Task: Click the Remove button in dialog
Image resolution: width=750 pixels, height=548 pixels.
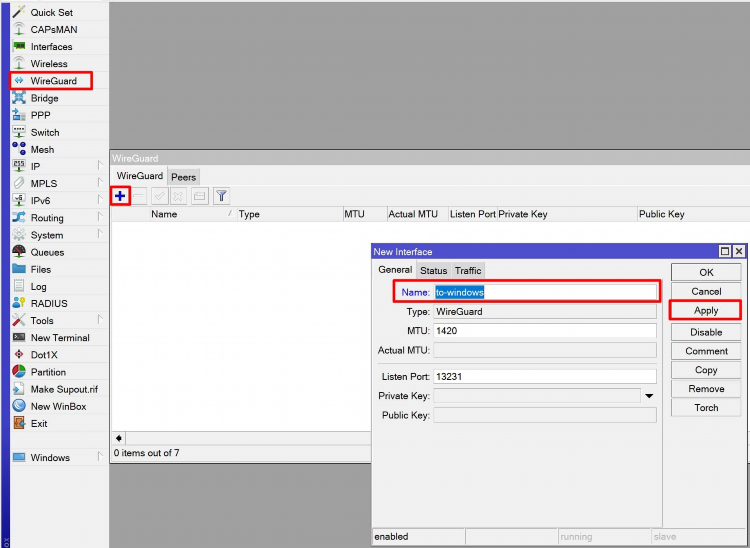Action: click(706, 389)
